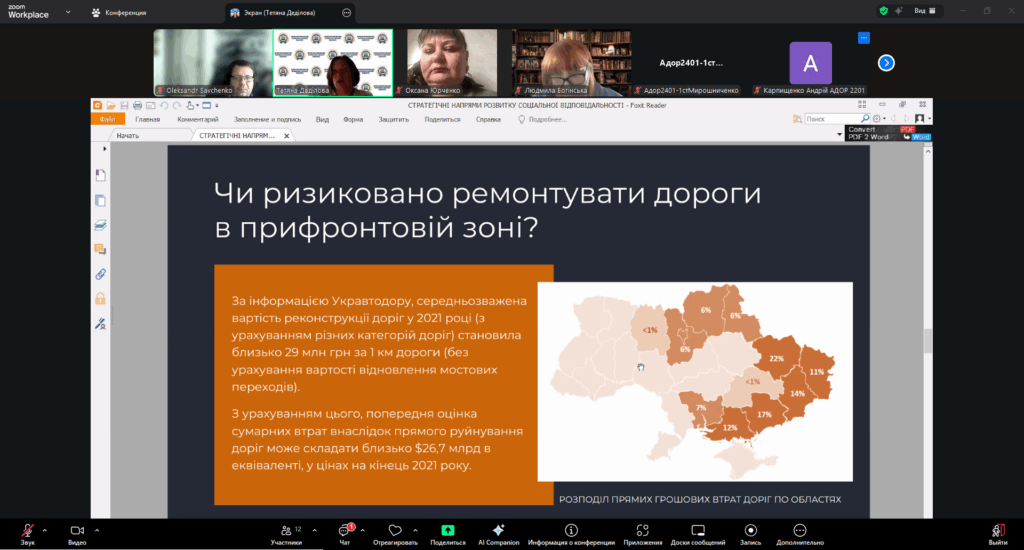
Task: Leave meeting via Выйти button
Action: [997, 533]
